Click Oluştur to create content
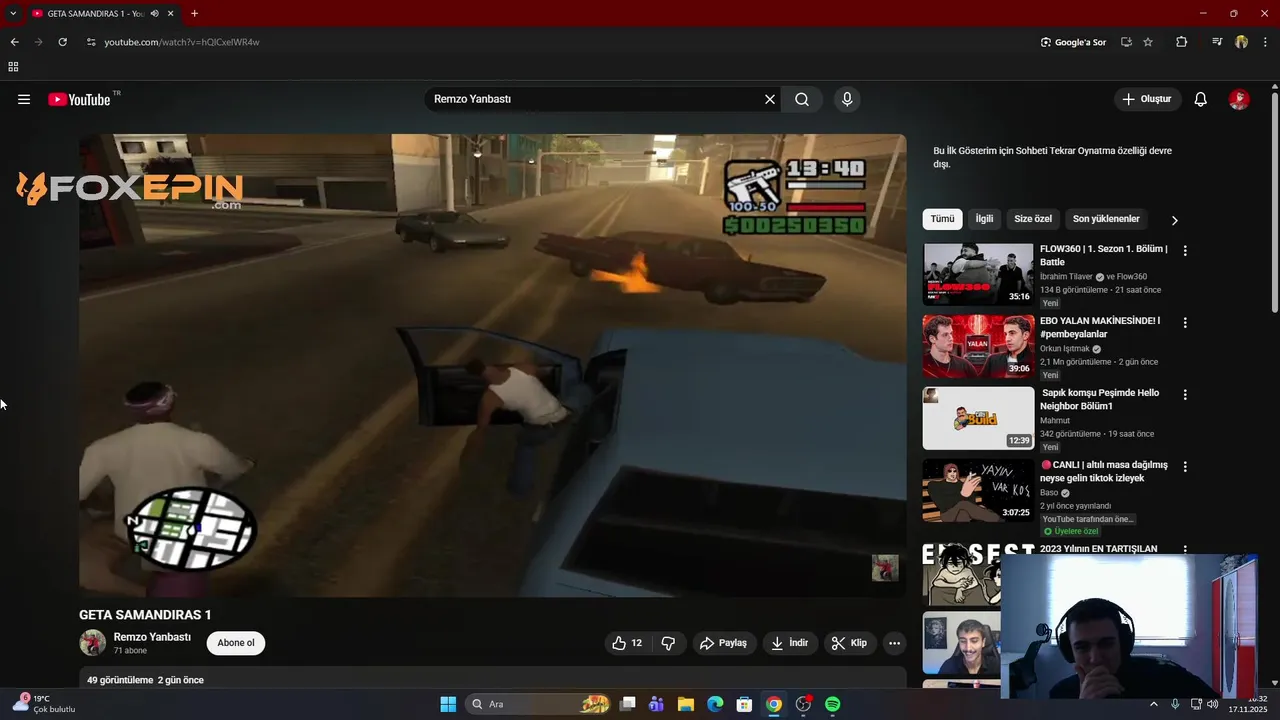 [x=1147, y=99]
